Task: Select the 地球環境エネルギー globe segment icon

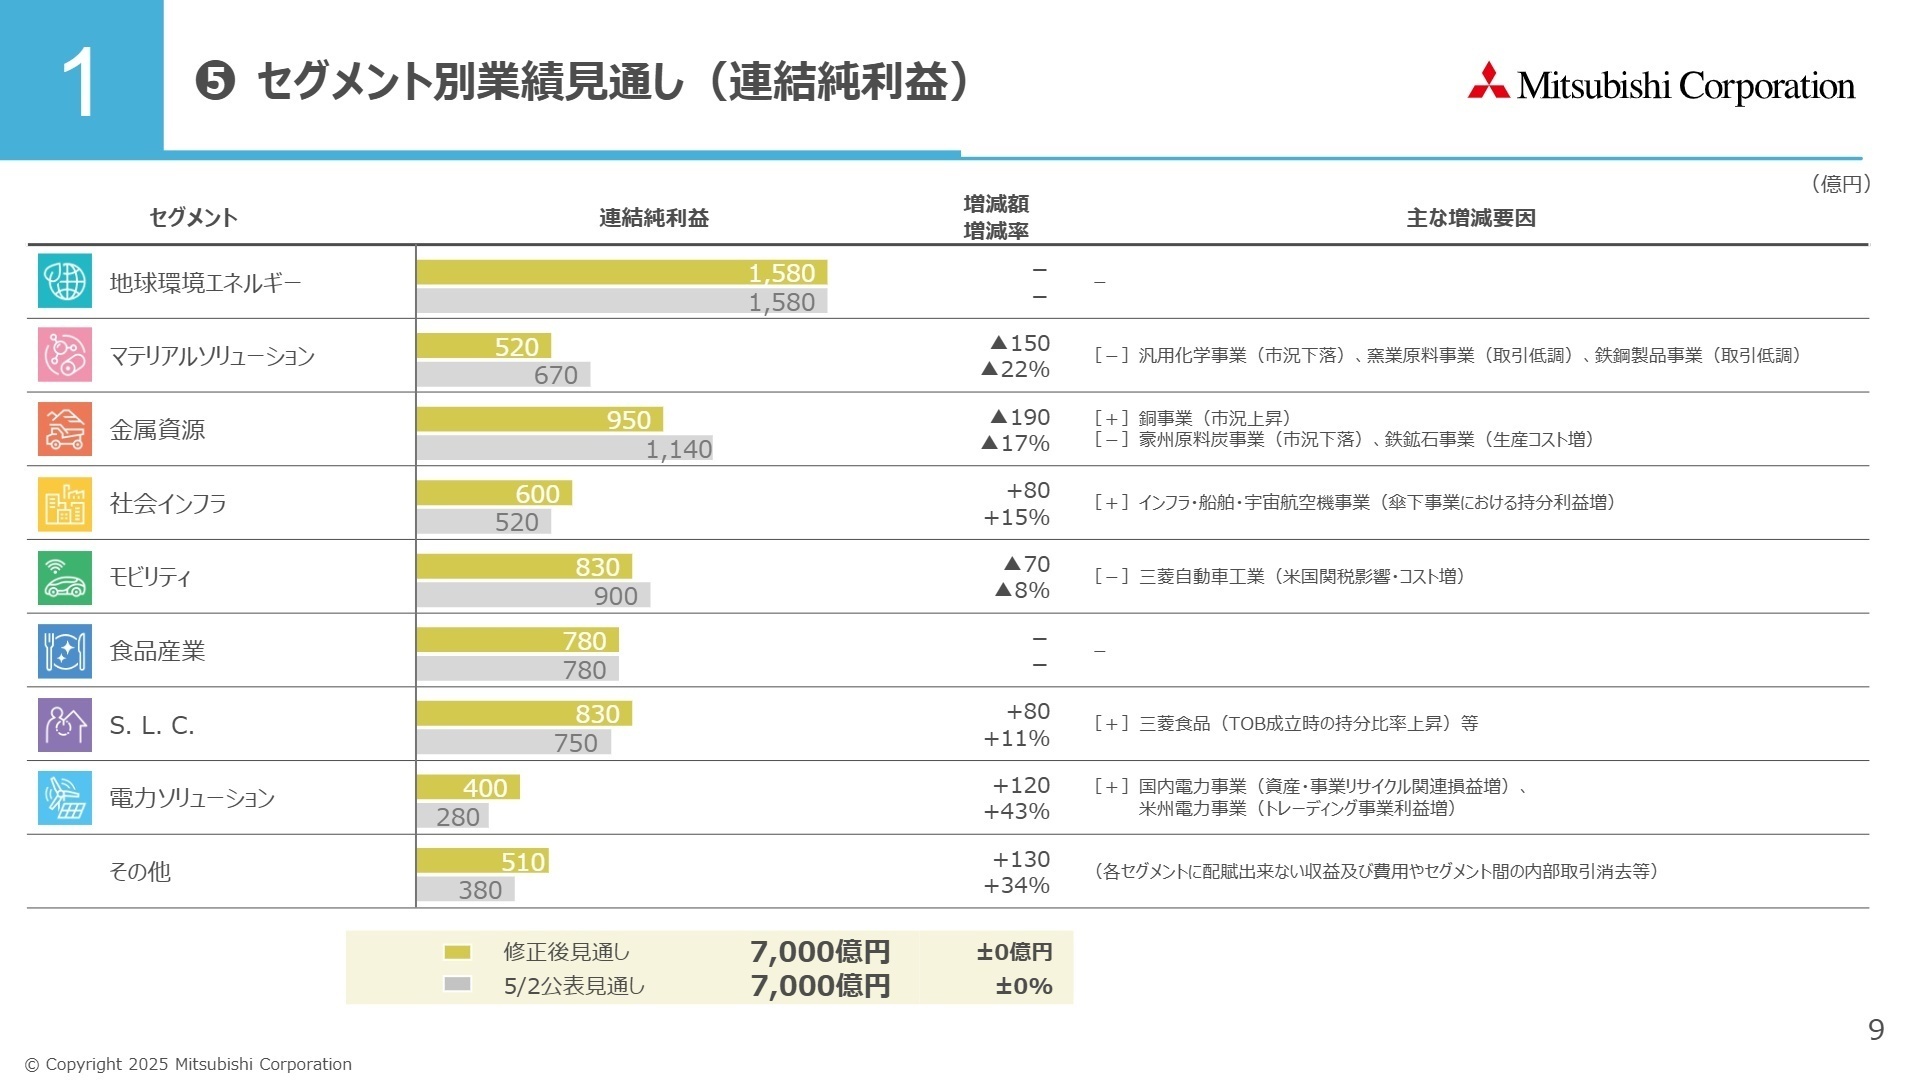Action: click(x=63, y=281)
